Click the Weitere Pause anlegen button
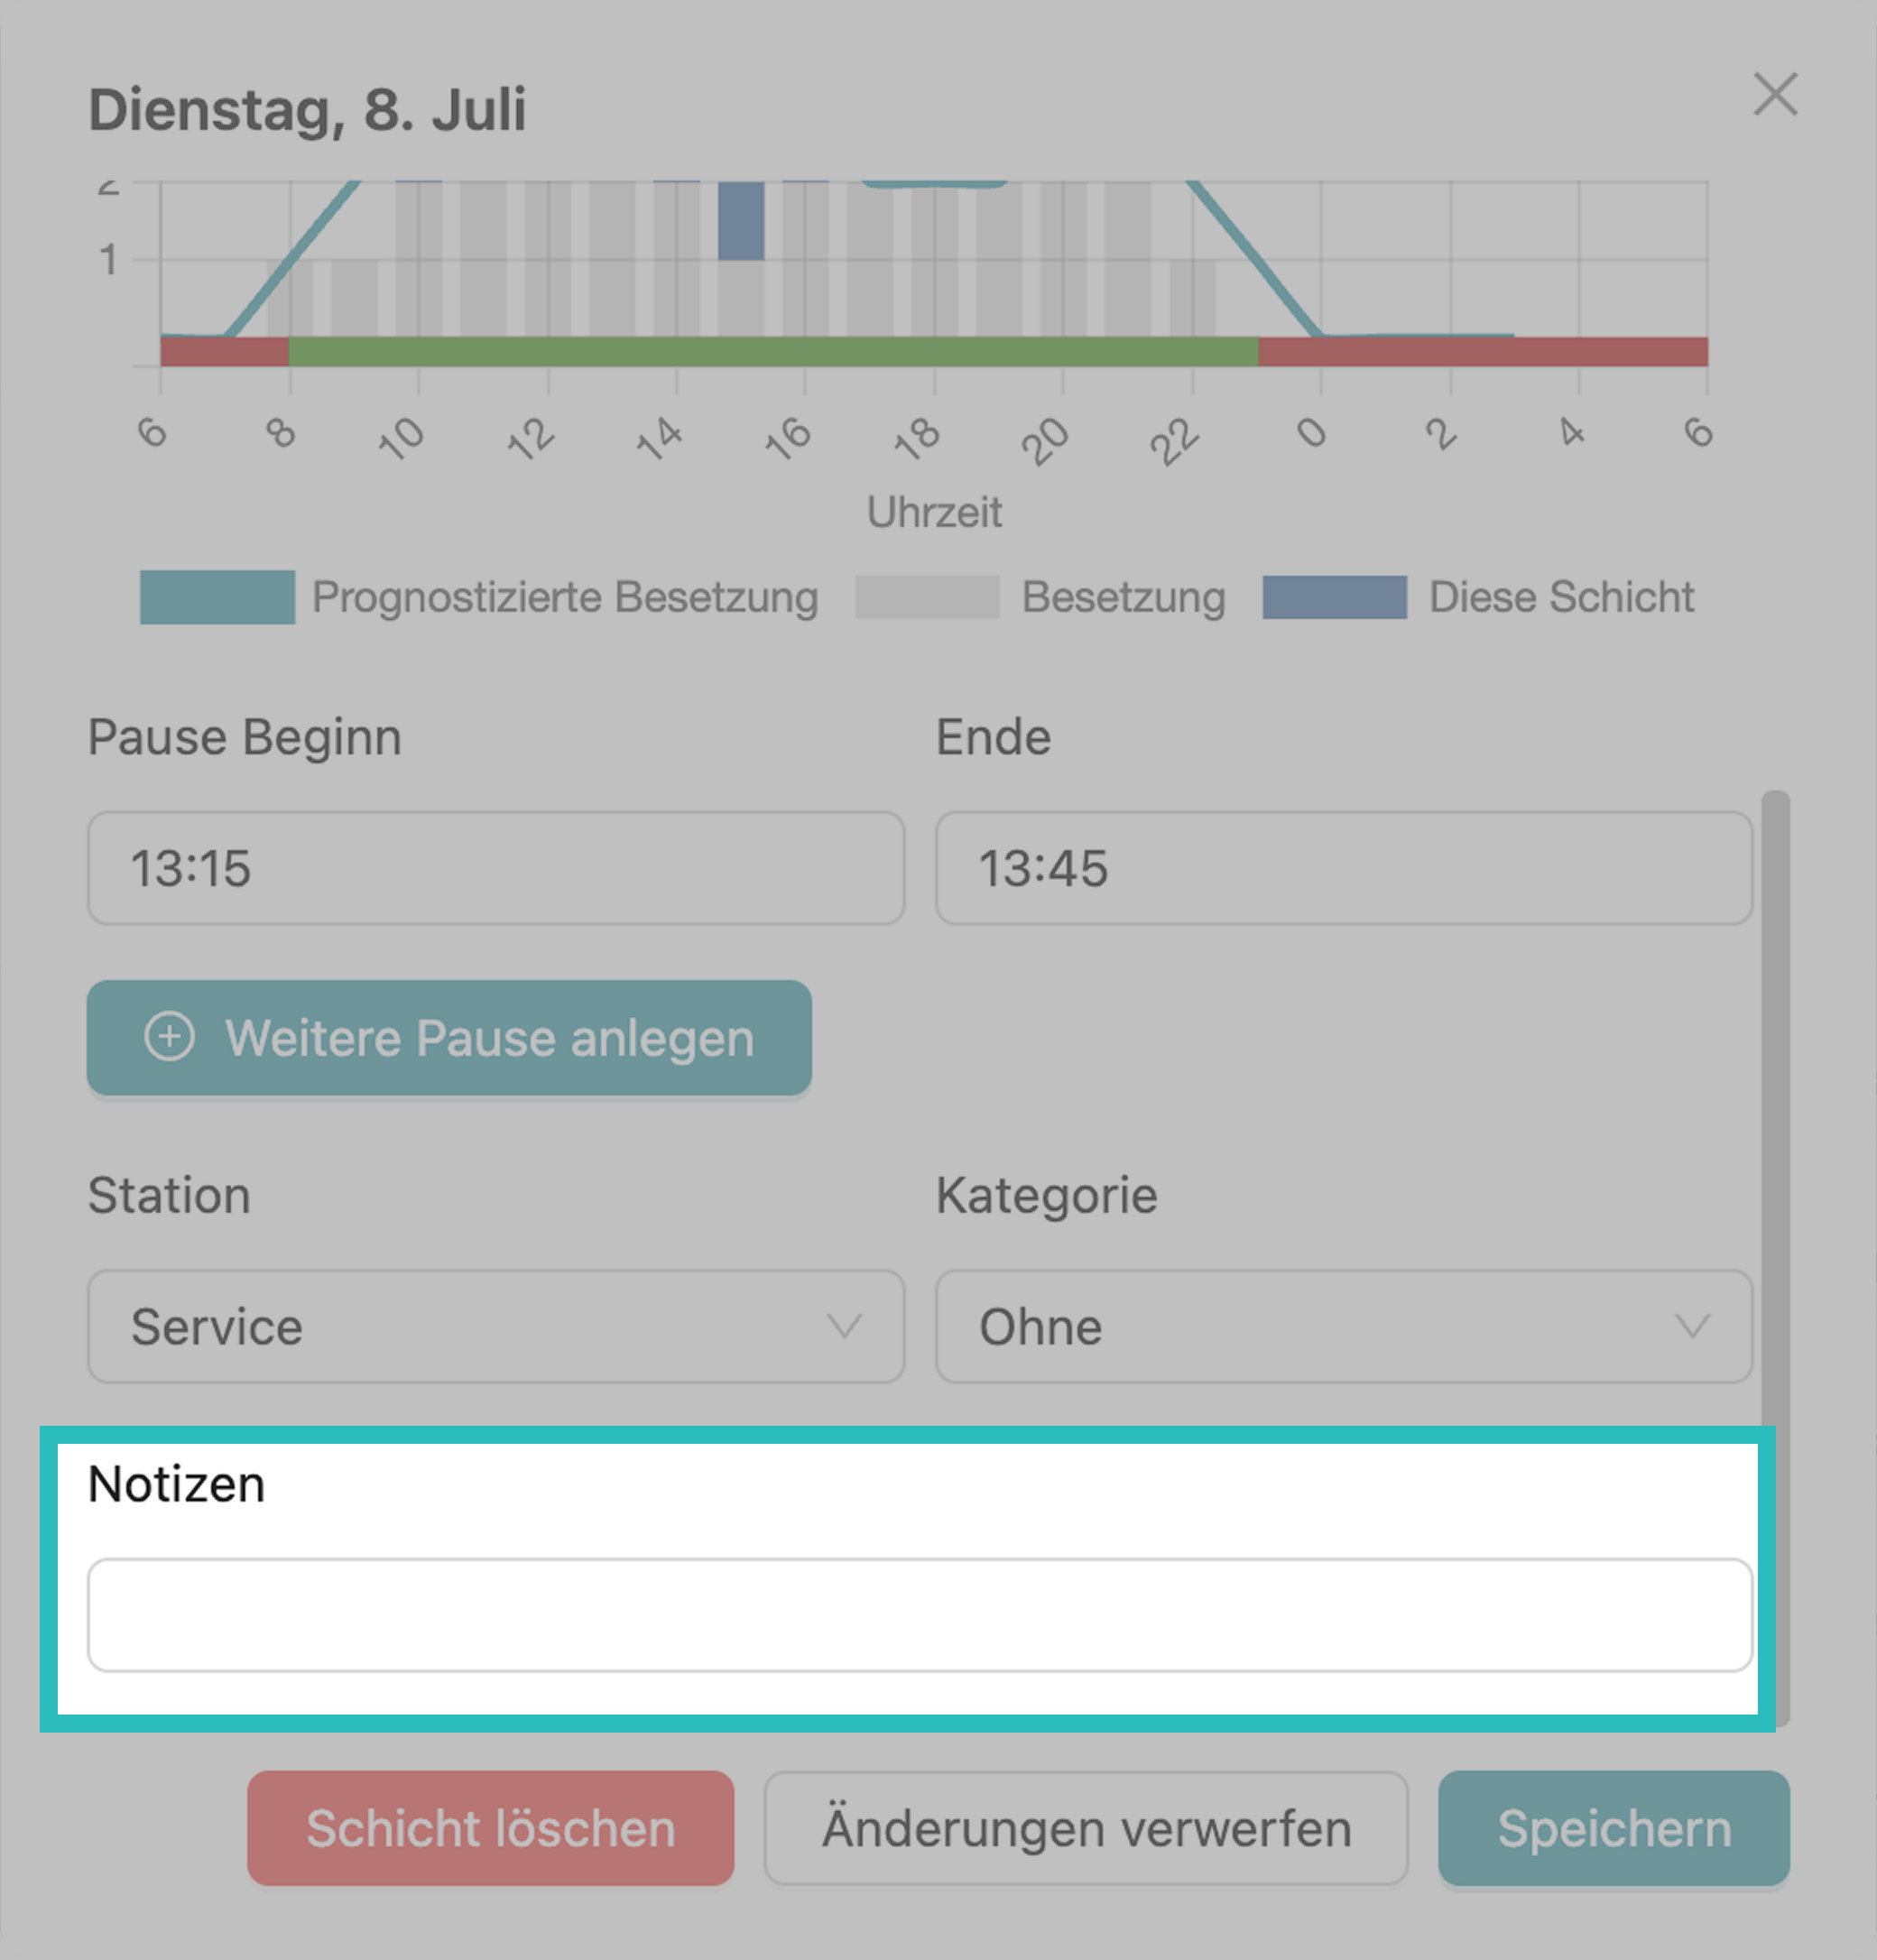The height and width of the screenshot is (1960, 1877). [x=449, y=1037]
